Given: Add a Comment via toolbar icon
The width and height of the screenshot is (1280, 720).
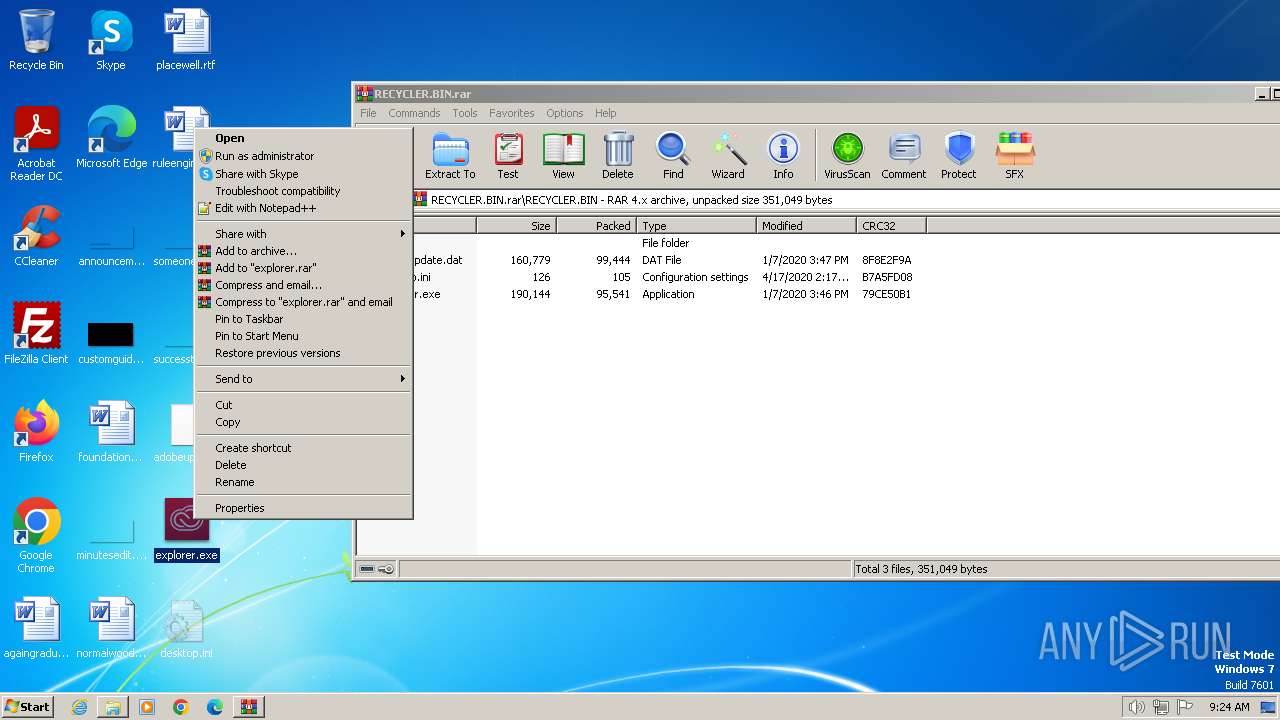Looking at the screenshot, I should (904, 156).
